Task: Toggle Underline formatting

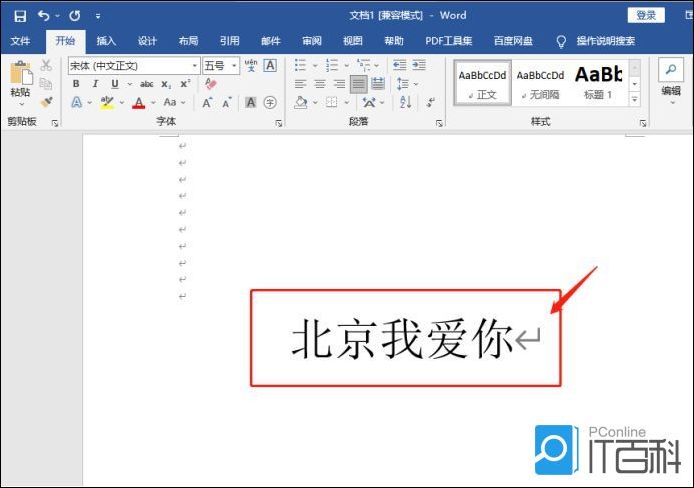Action: click(115, 84)
